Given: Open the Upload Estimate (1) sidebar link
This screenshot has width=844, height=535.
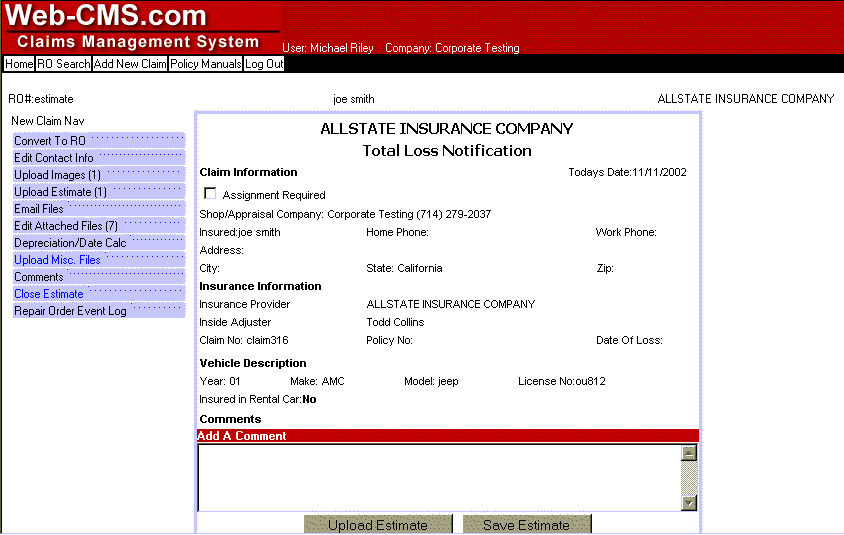Looking at the screenshot, I should [60, 192].
